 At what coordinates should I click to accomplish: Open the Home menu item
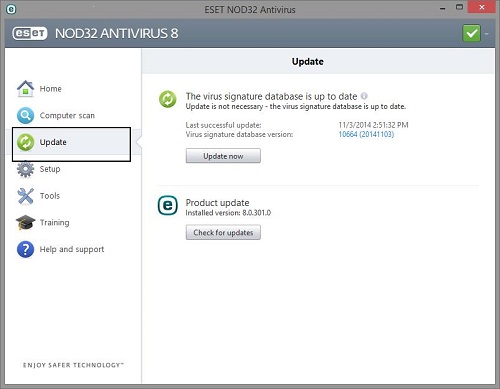(x=50, y=89)
